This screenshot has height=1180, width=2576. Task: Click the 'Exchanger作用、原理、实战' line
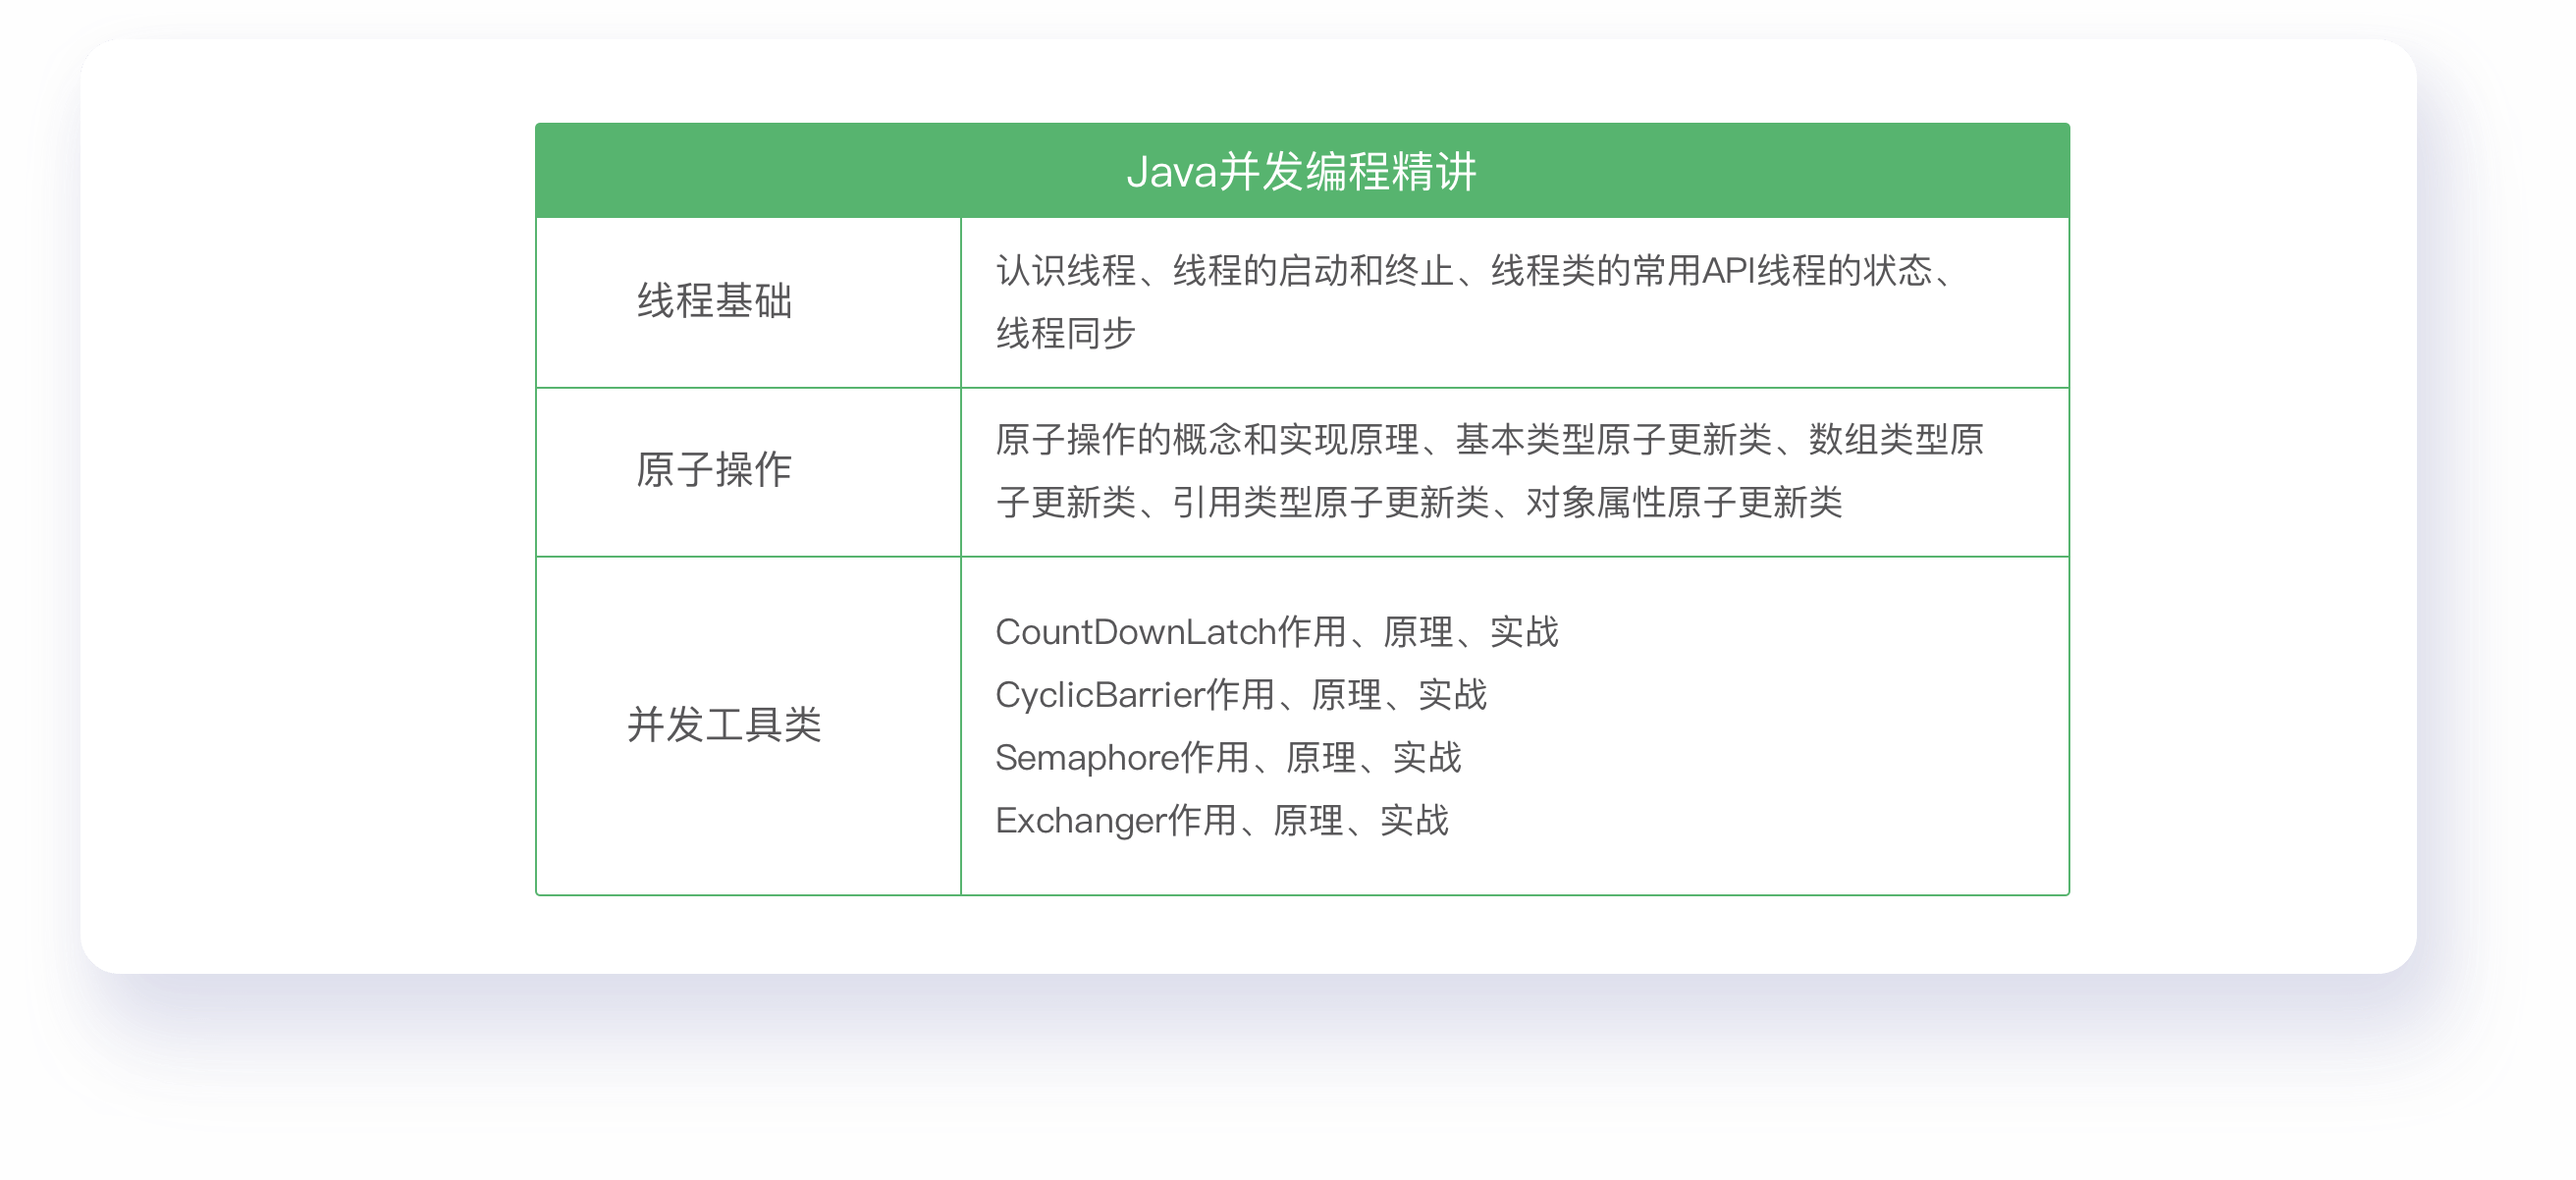click(x=1222, y=821)
